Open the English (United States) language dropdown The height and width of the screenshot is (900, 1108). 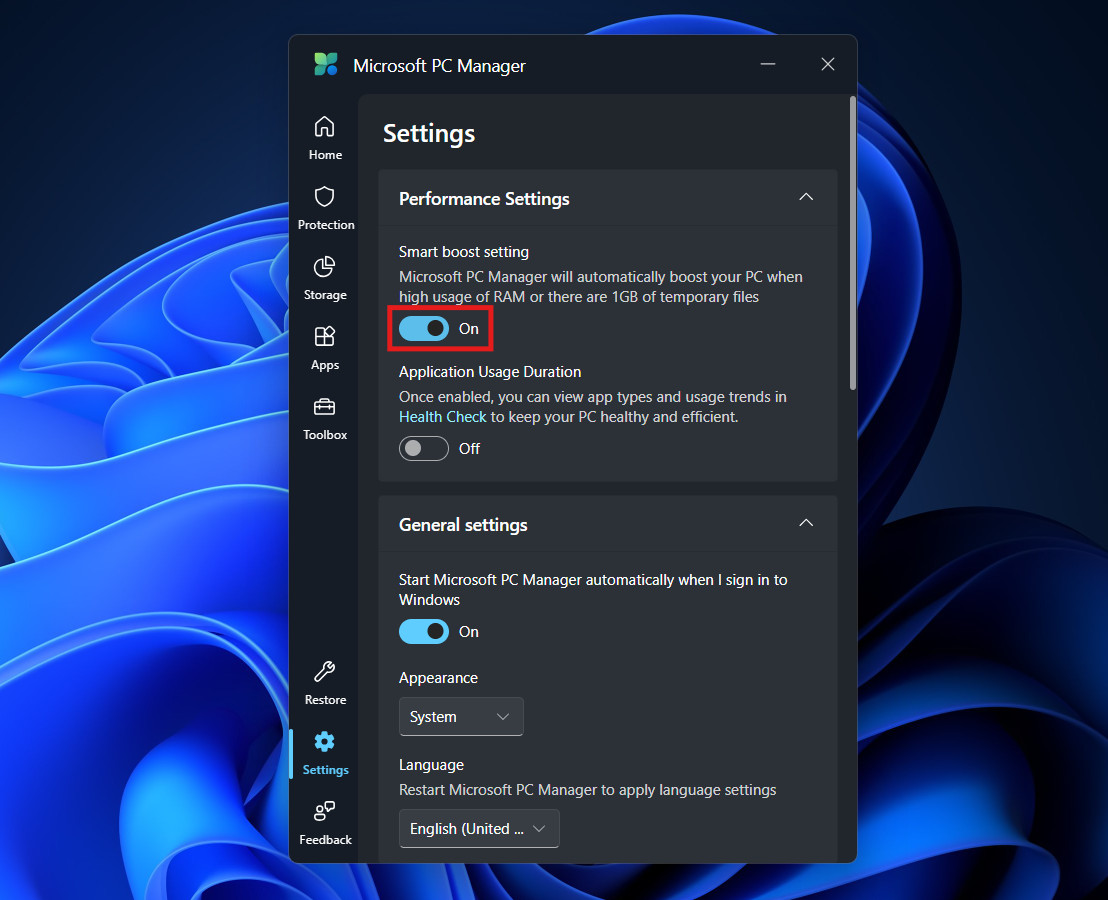point(478,828)
